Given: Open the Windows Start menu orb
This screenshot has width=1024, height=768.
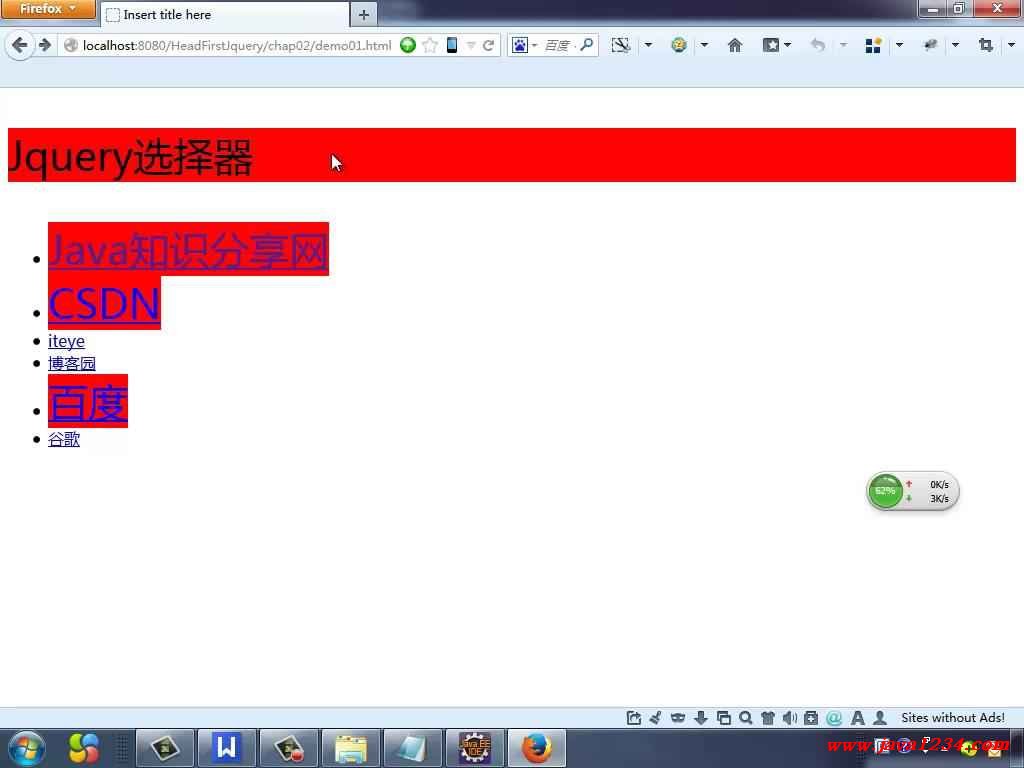Looking at the screenshot, I should pos(27,748).
